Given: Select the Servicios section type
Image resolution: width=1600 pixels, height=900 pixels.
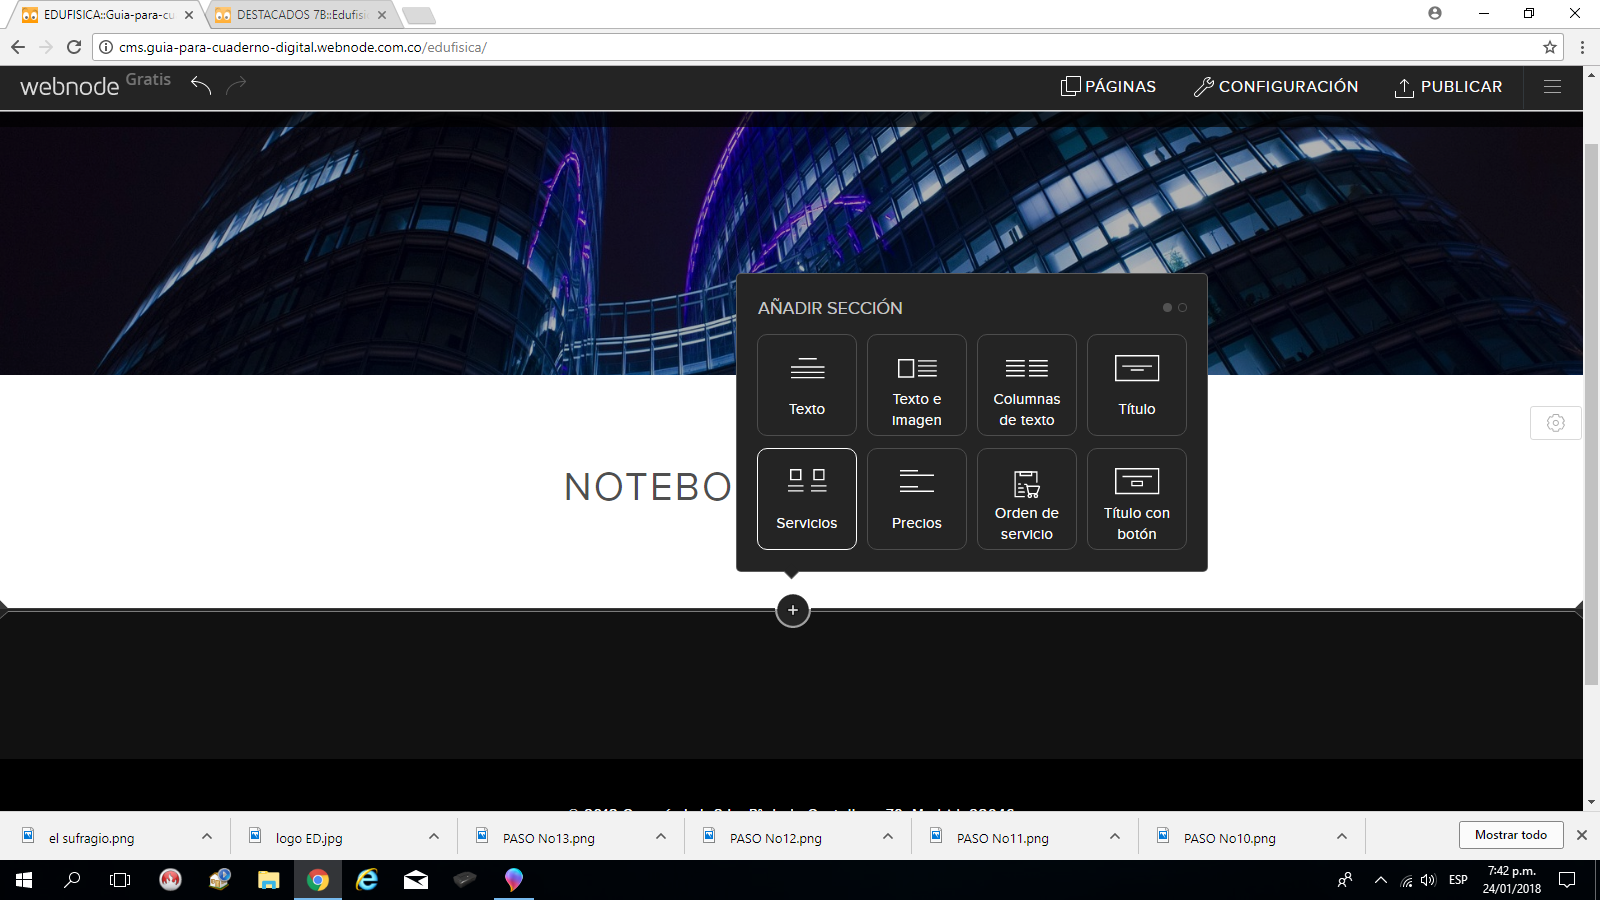Looking at the screenshot, I should point(807,499).
